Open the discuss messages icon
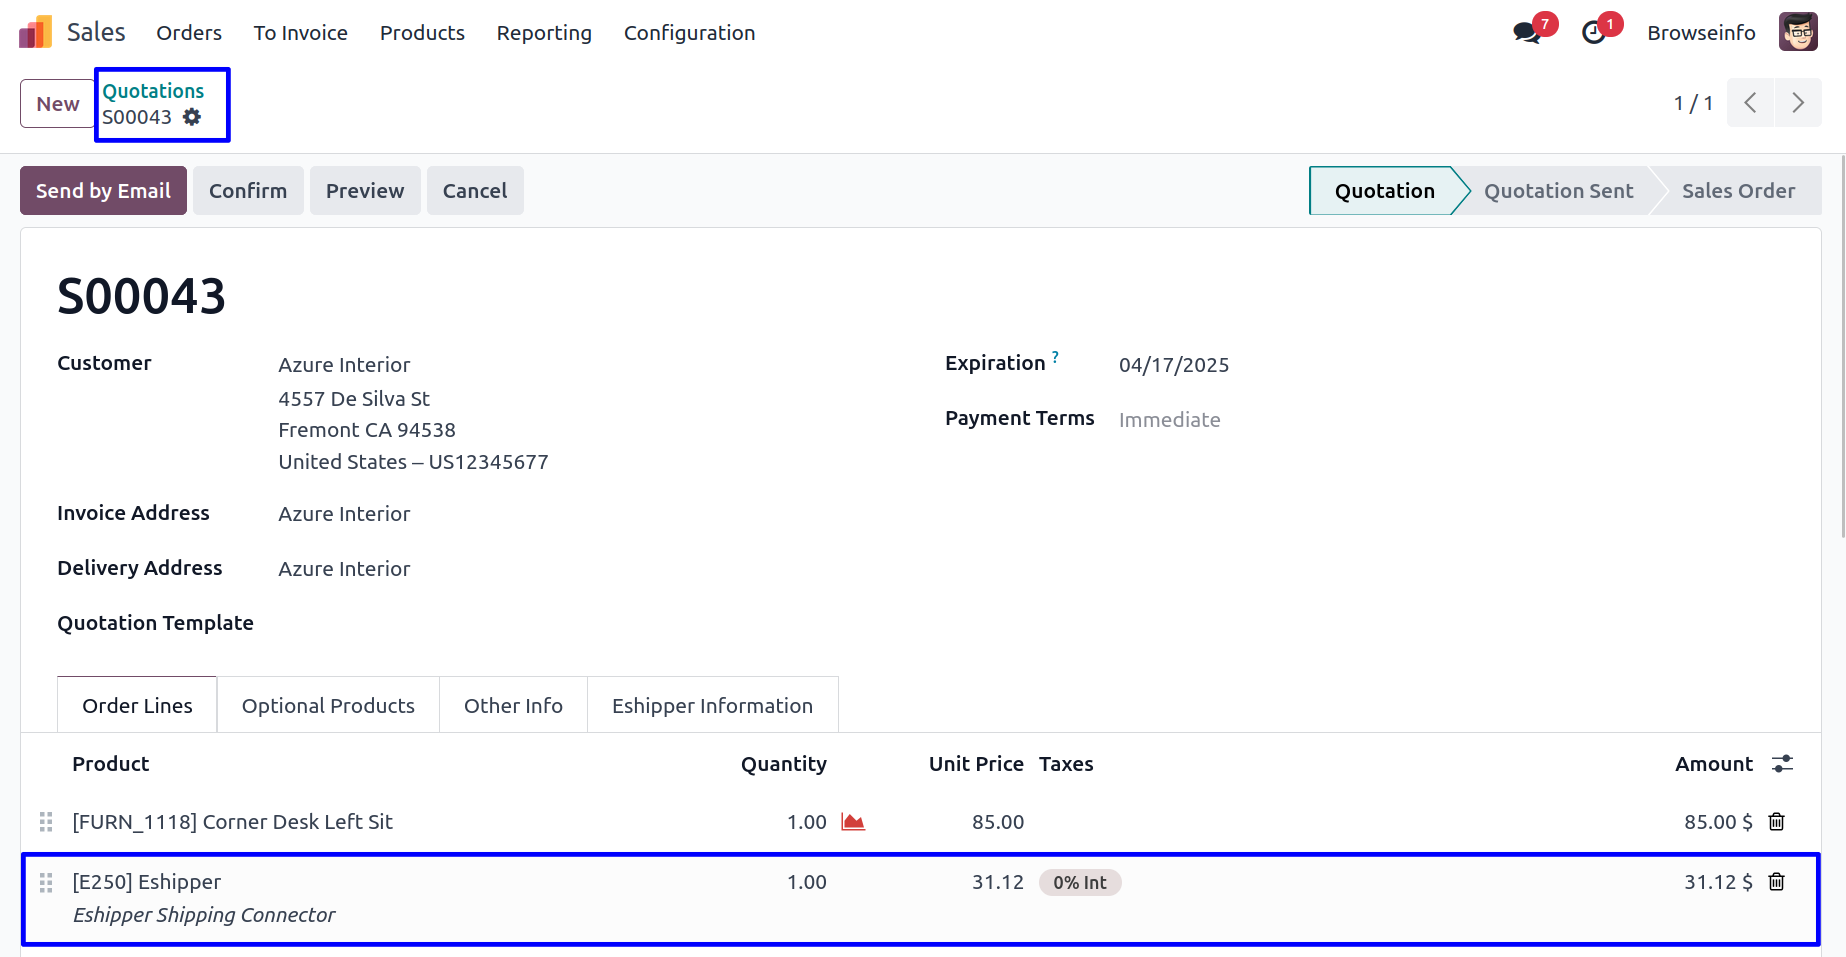This screenshot has width=1846, height=957. 1526,33
